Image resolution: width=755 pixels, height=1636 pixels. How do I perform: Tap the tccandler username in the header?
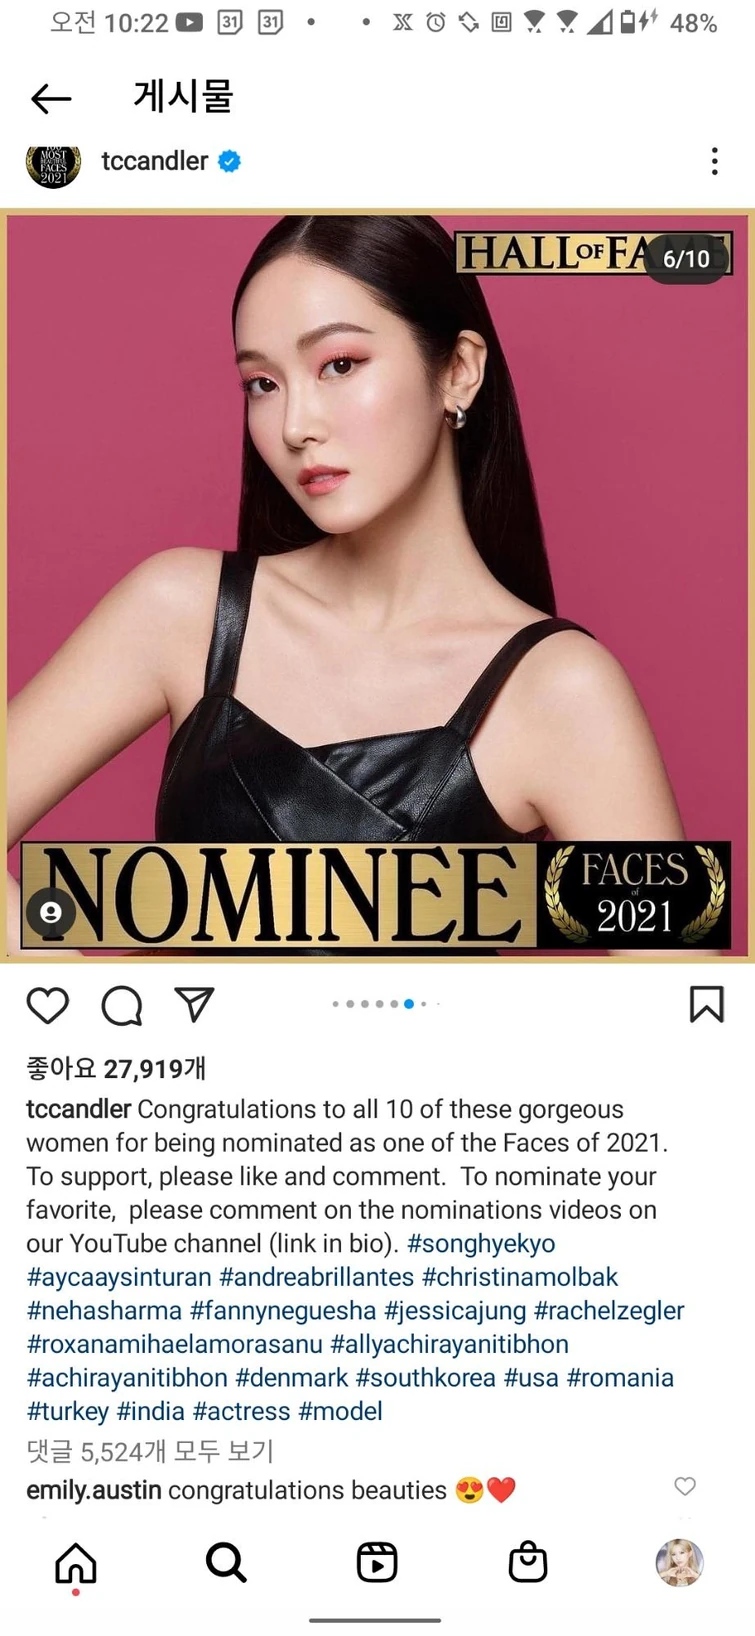point(155,161)
